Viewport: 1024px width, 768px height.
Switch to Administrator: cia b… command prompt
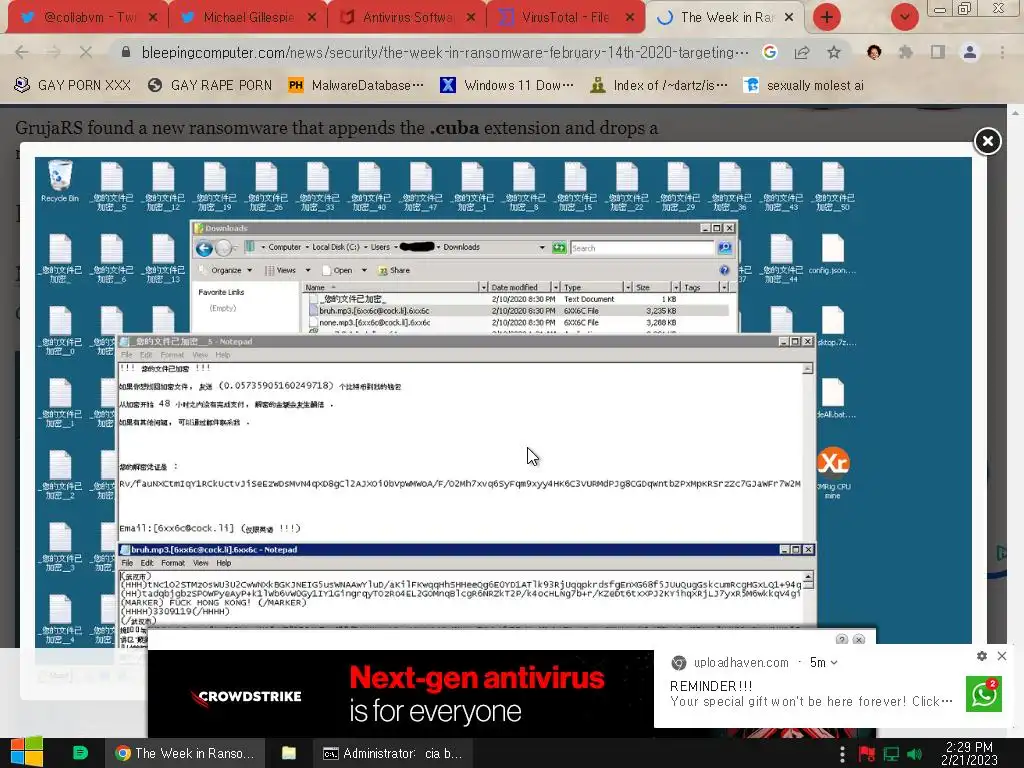[392, 753]
